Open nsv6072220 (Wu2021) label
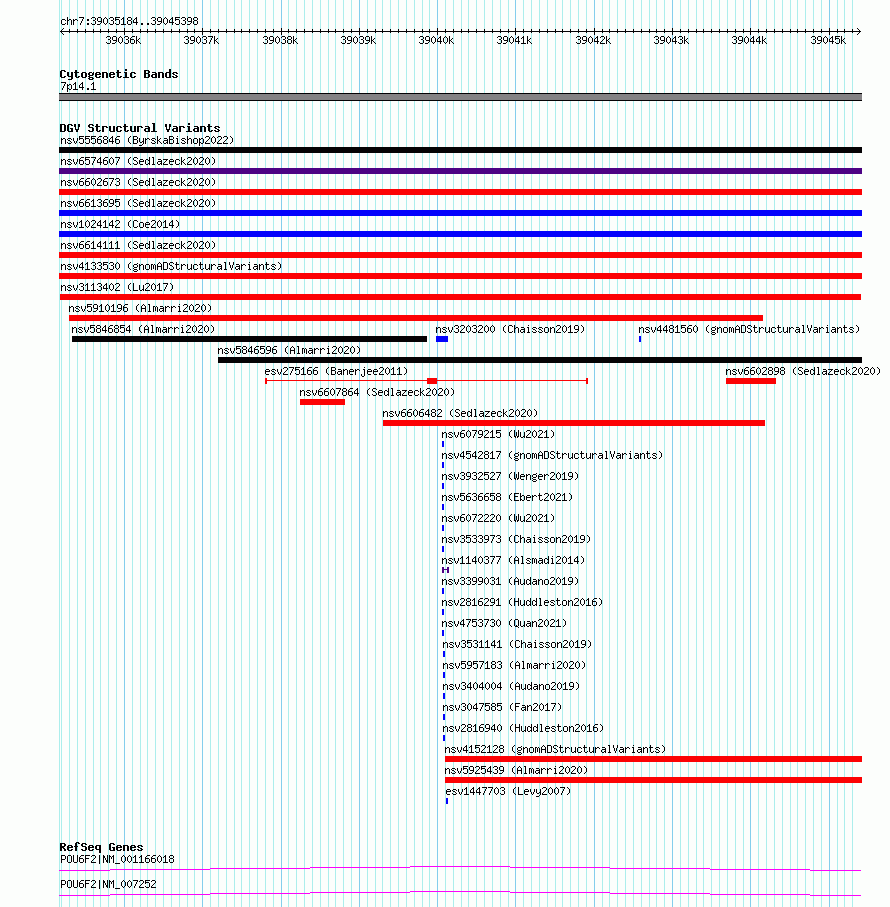The width and height of the screenshot is (890, 907). pos(498,519)
